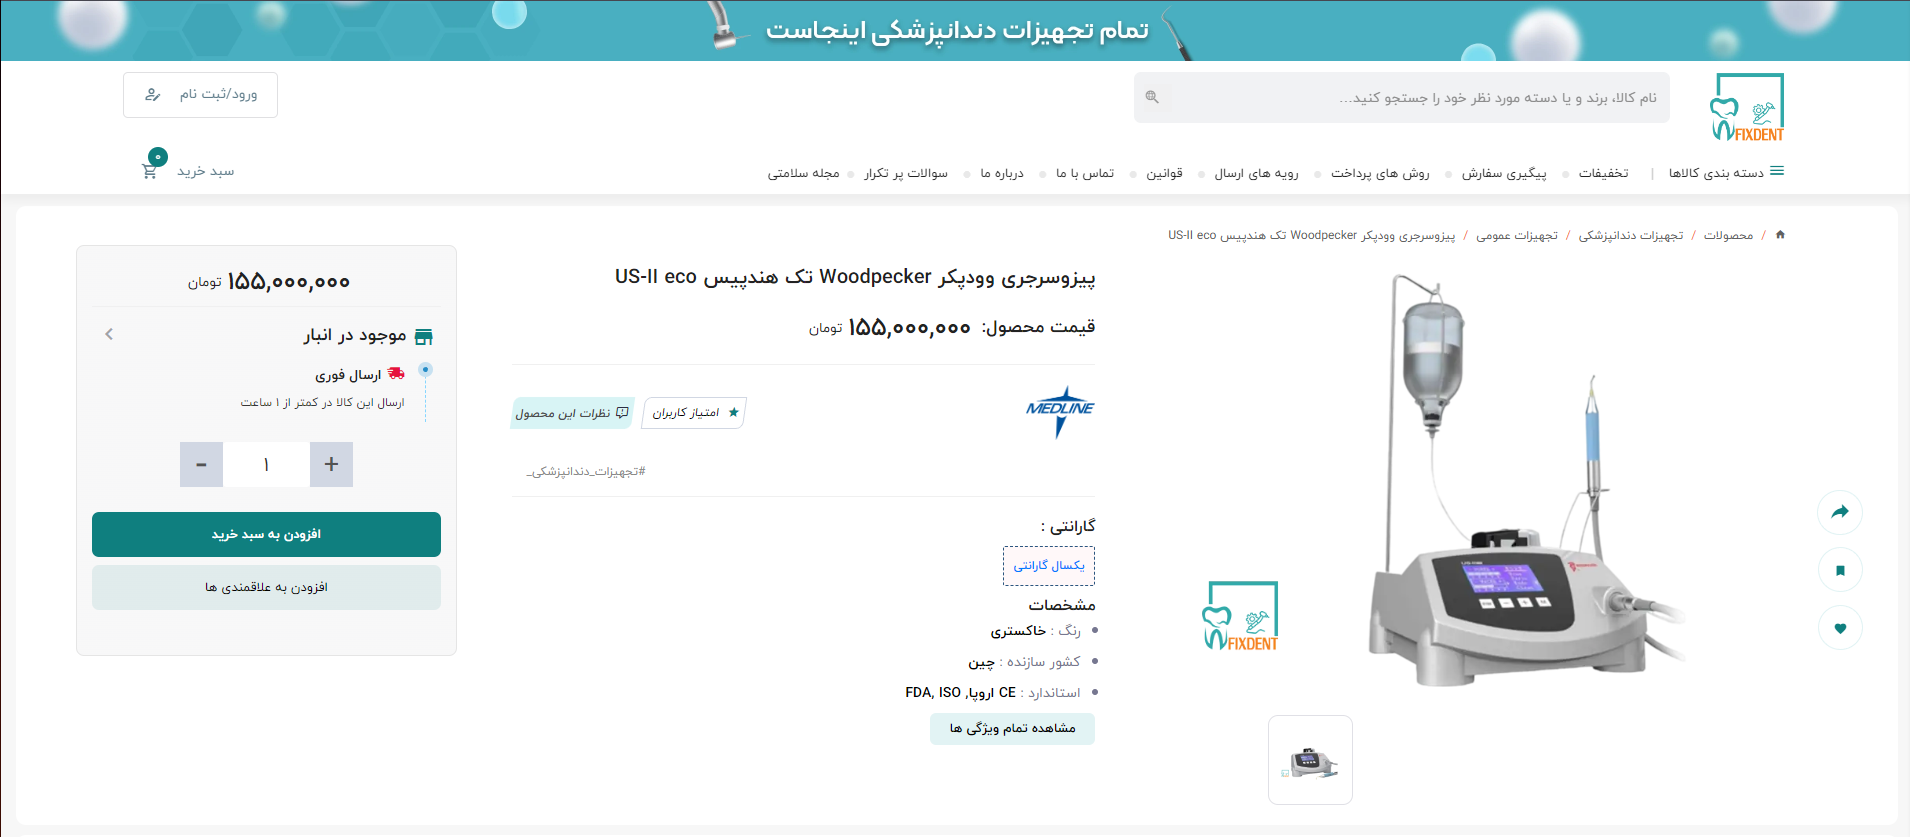Viewport: 1910px width, 837px height.
Task: Click the کشور سازنده : چین specification
Action: coord(1024,662)
